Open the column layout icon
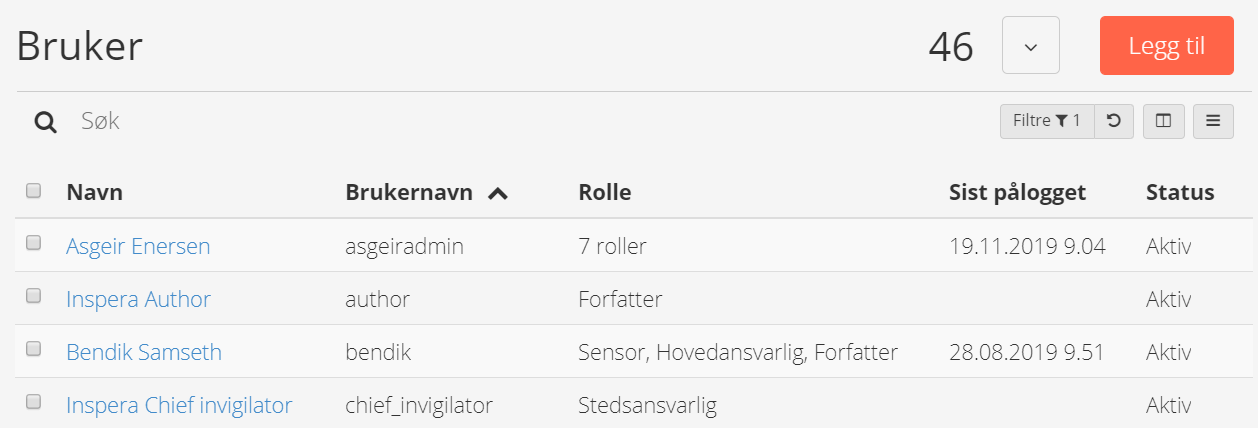The image size is (1258, 428). (x=1163, y=121)
